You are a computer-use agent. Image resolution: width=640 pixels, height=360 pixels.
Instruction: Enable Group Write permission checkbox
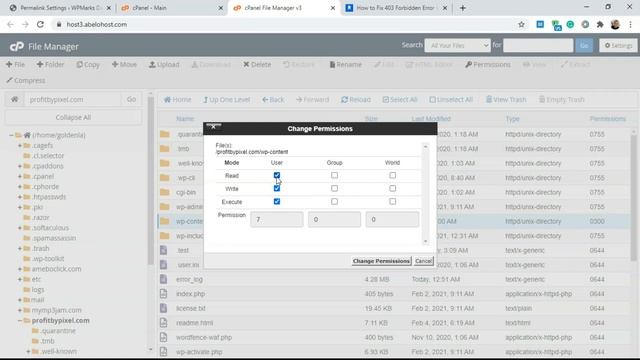[334, 188]
